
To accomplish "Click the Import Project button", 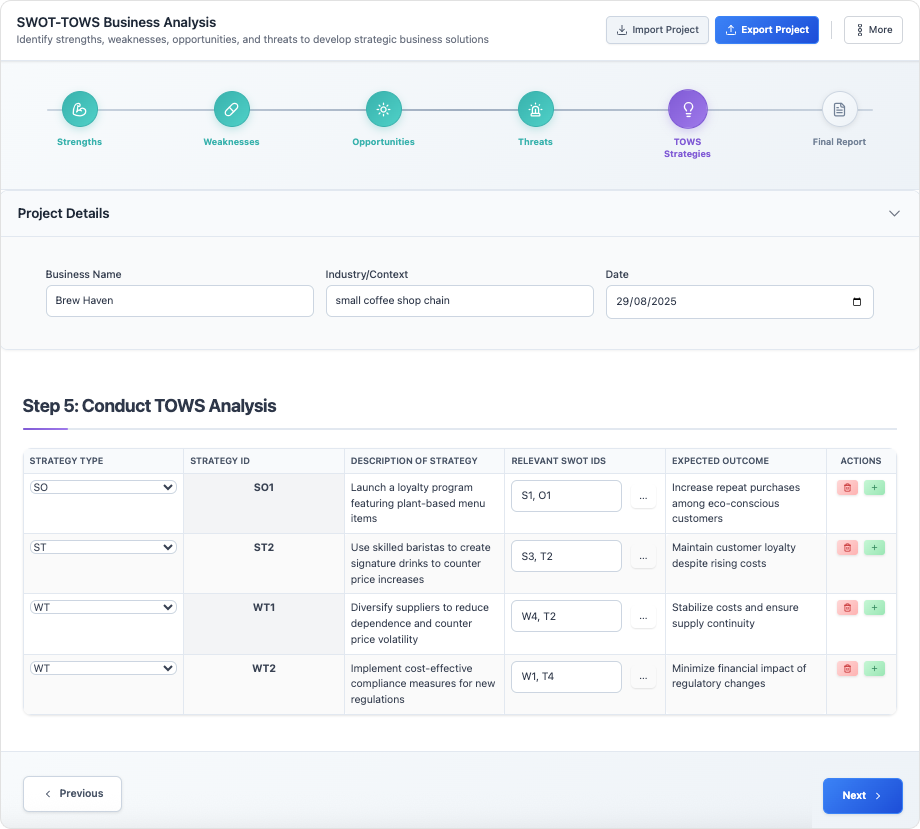I will (657, 30).
